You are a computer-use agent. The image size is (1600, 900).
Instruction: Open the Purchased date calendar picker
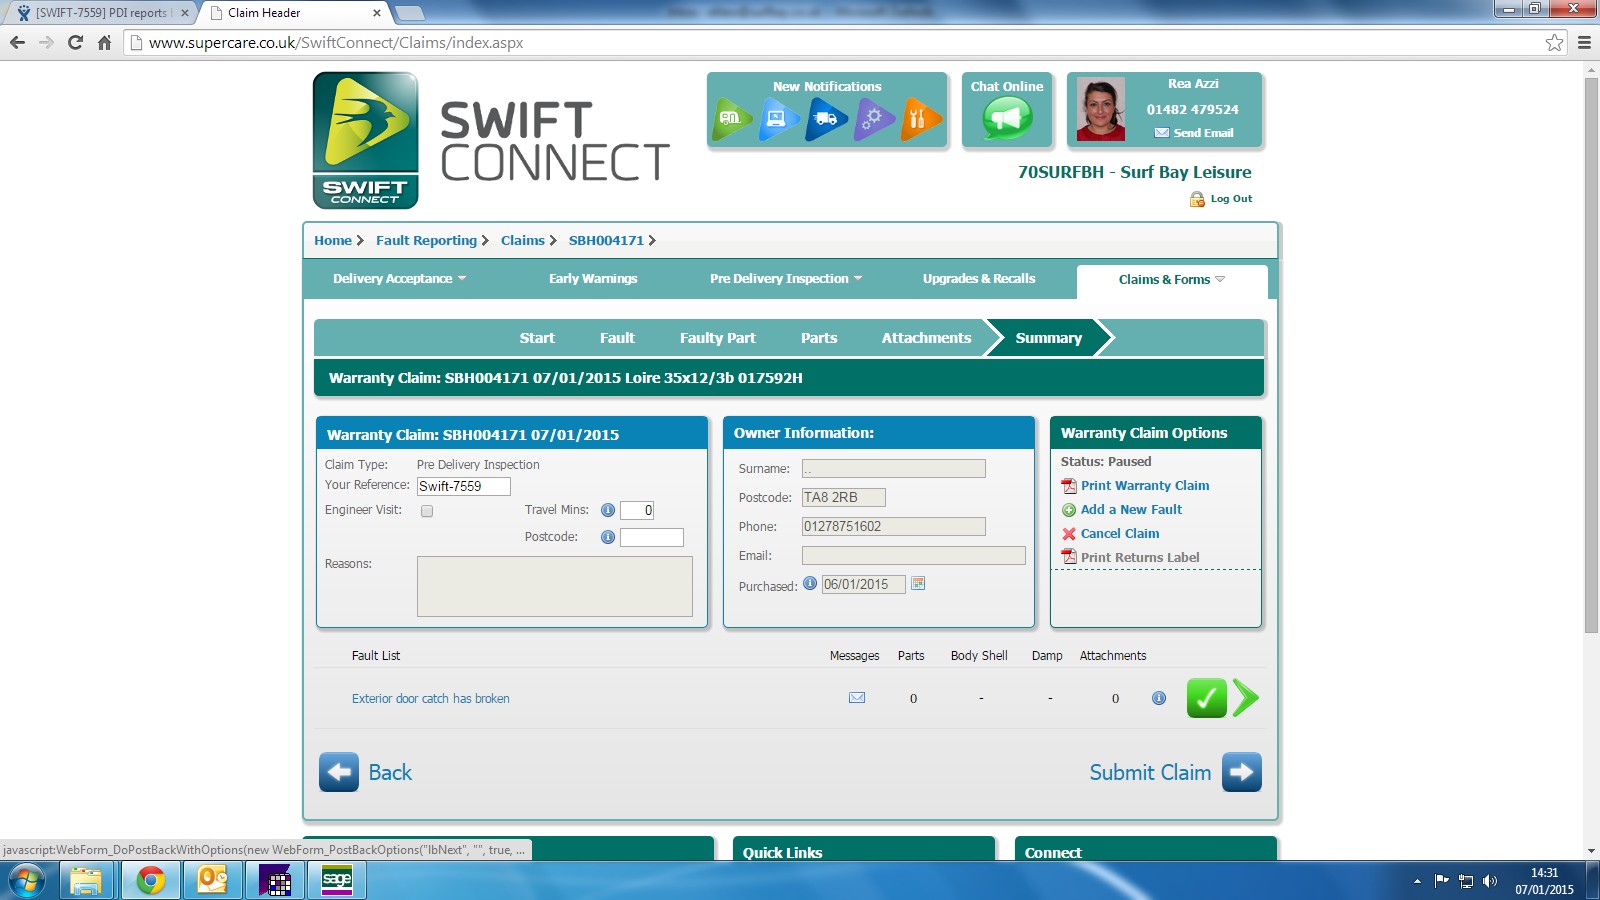tap(918, 584)
